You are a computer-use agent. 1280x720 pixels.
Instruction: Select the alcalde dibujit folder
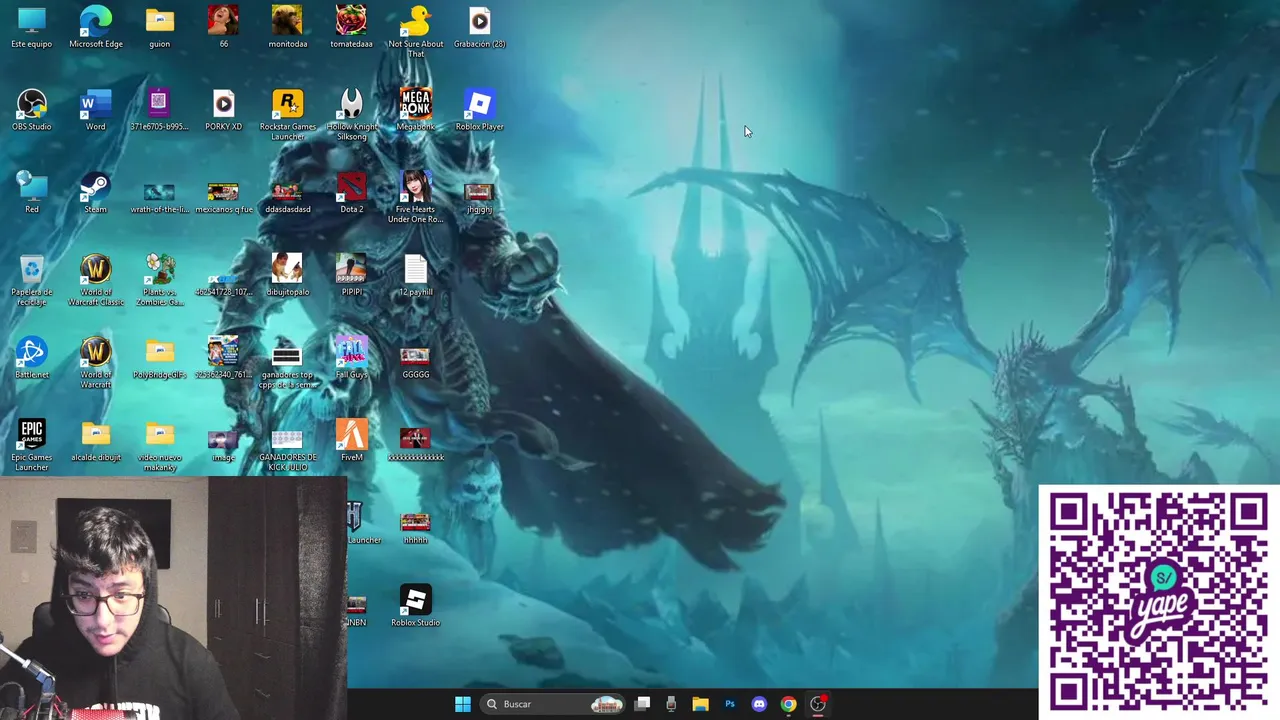(95, 441)
